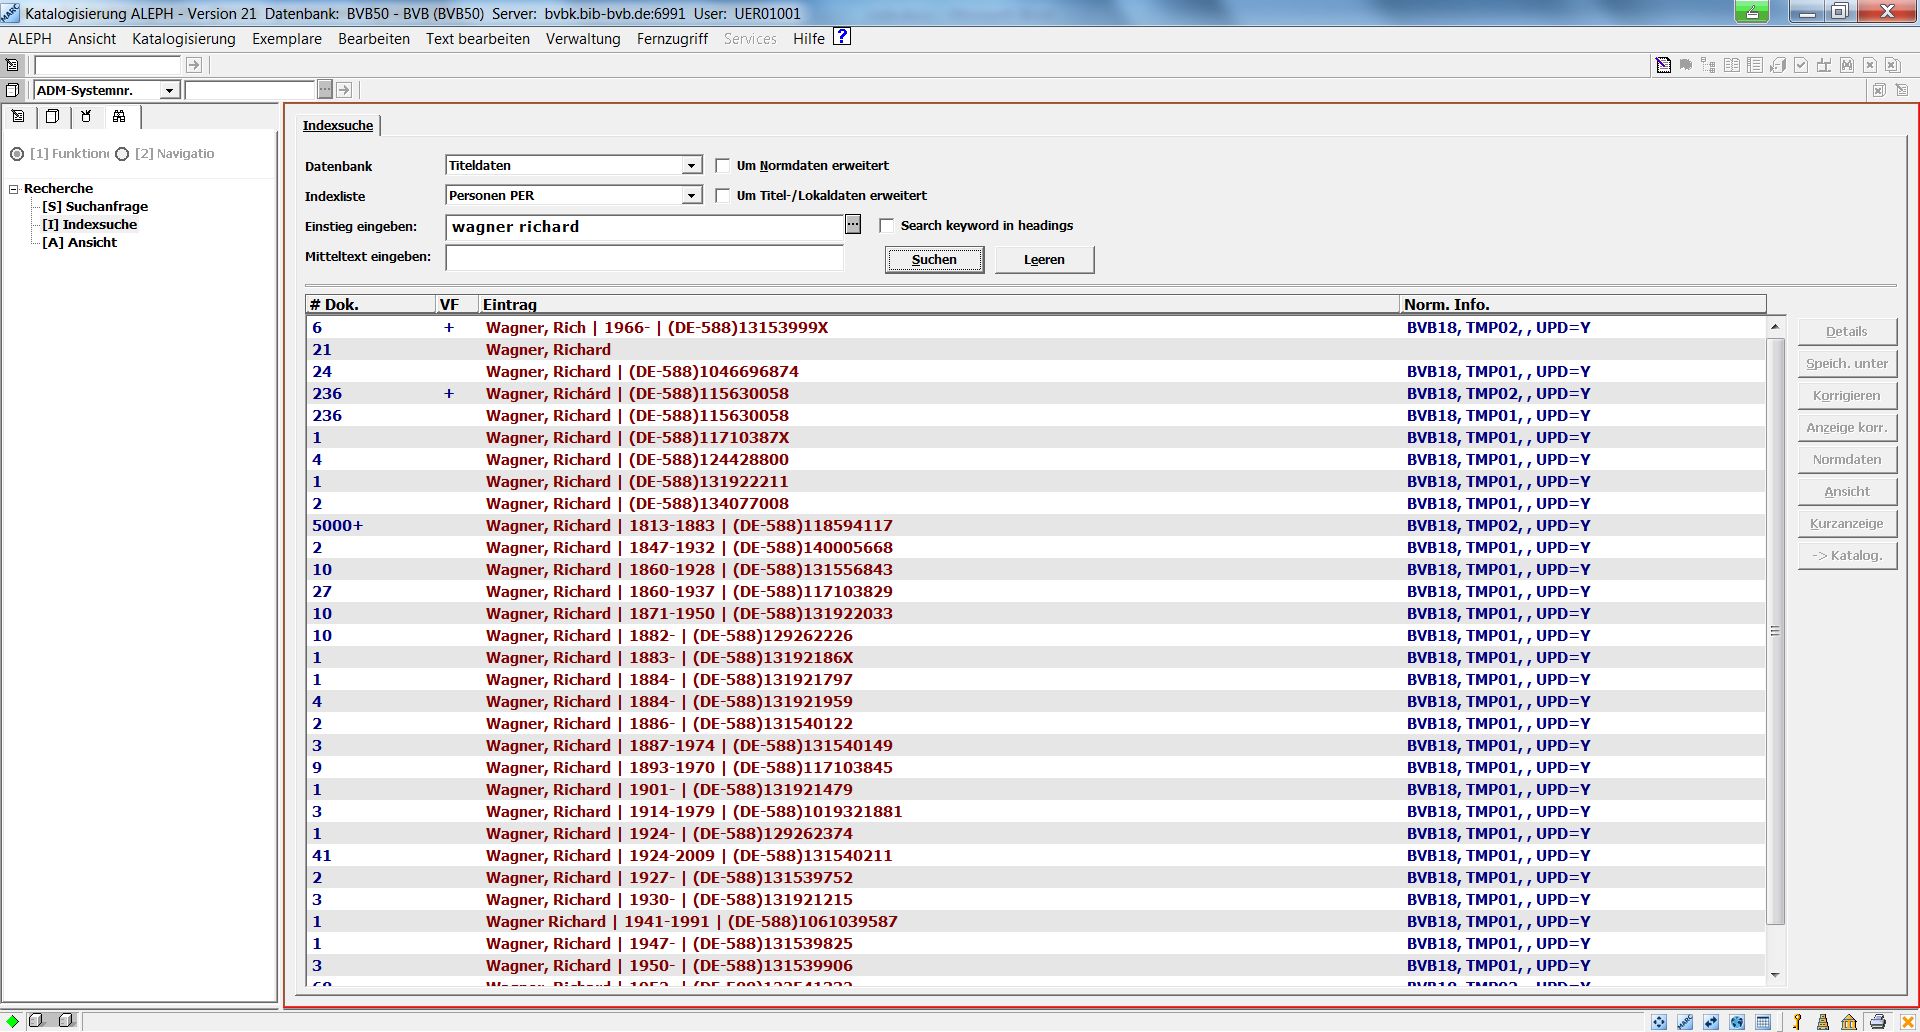
Task: Expand the ADM-Systemnr. dropdown
Action: pos(169,90)
